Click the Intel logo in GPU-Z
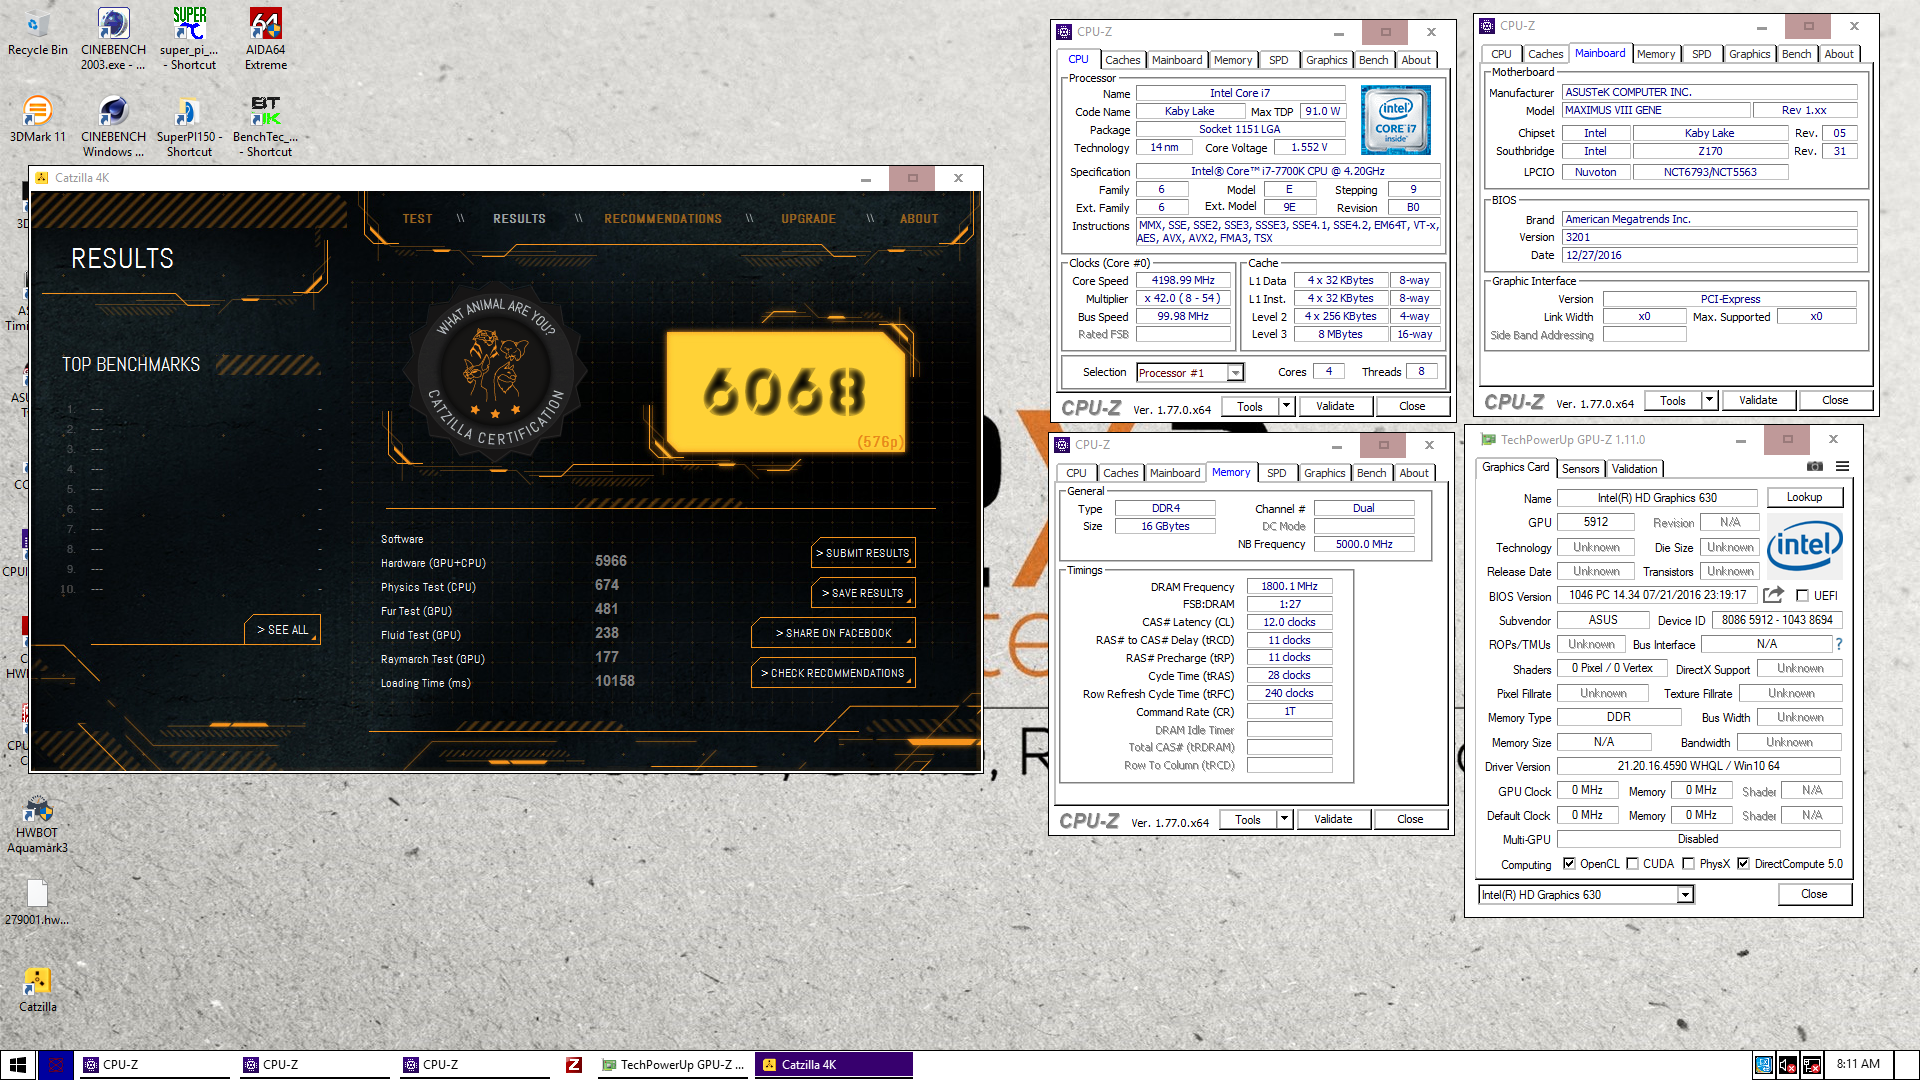This screenshot has width=1920, height=1080. (1804, 544)
